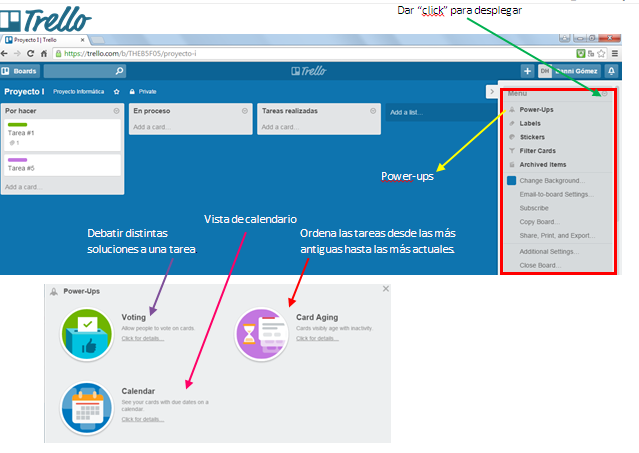
Task: Open Archived Items in the menu
Action: pyautogui.click(x=542, y=165)
